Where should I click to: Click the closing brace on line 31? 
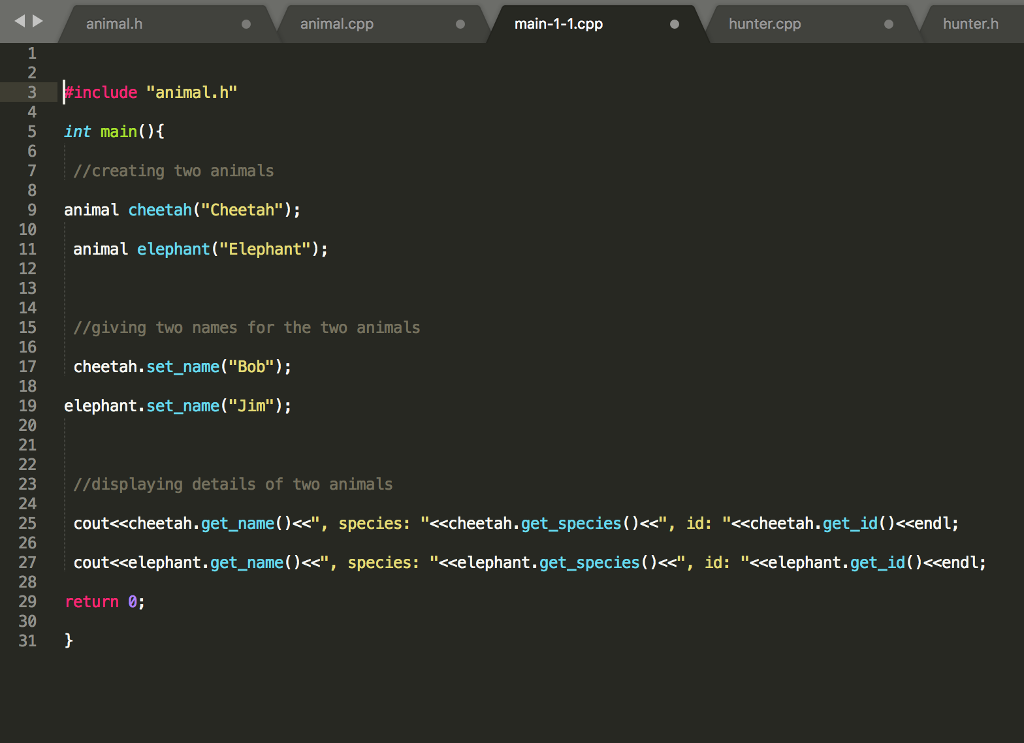(69, 641)
